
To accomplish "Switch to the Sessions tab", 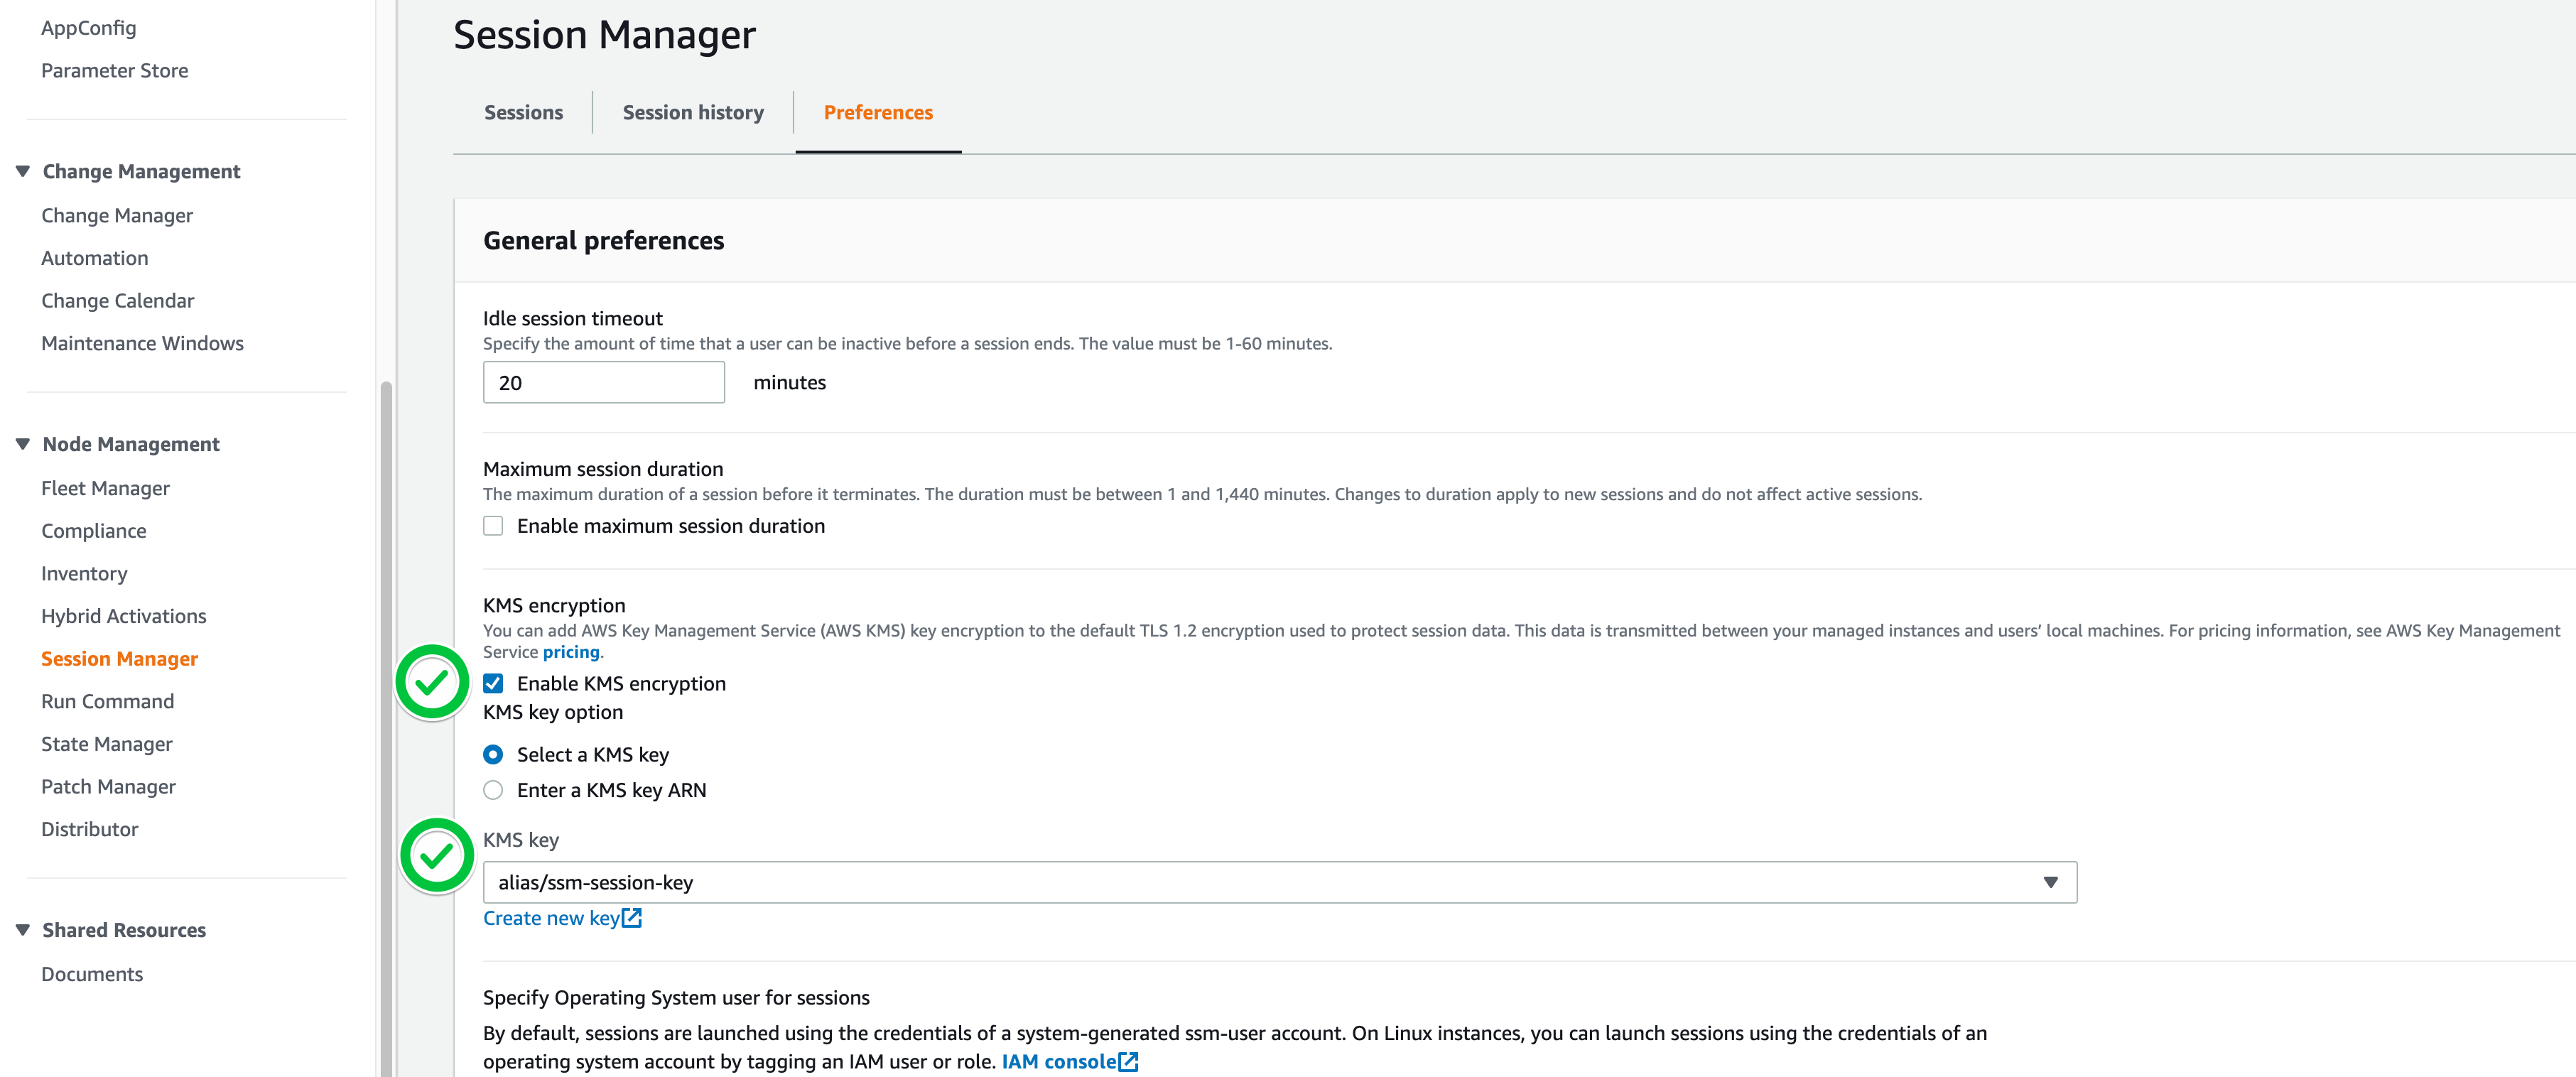I will [x=523, y=112].
